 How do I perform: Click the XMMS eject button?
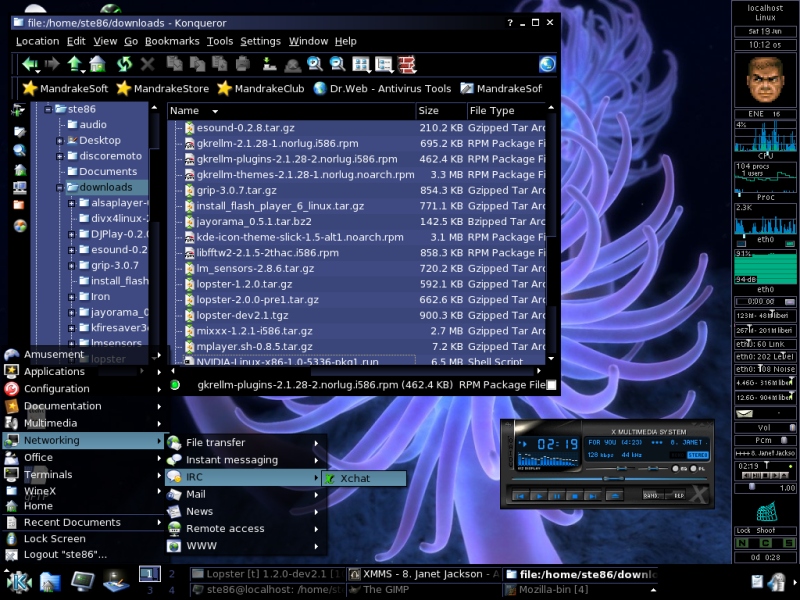[614, 495]
